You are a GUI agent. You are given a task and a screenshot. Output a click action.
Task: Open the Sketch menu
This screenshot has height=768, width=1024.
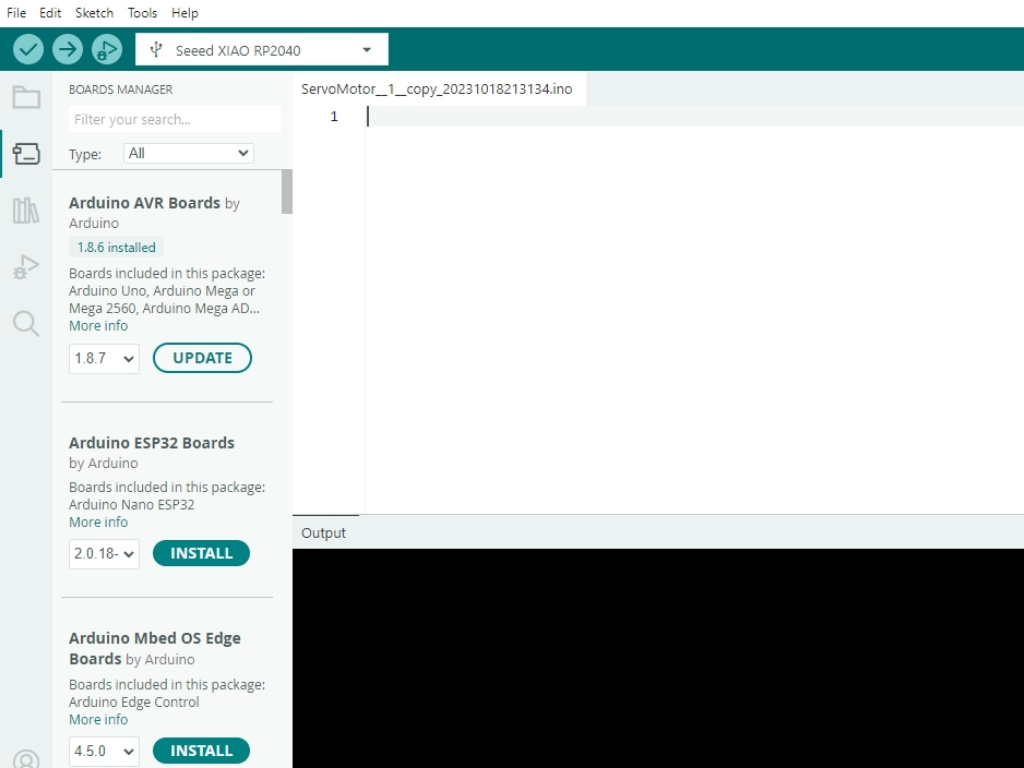[x=94, y=13]
